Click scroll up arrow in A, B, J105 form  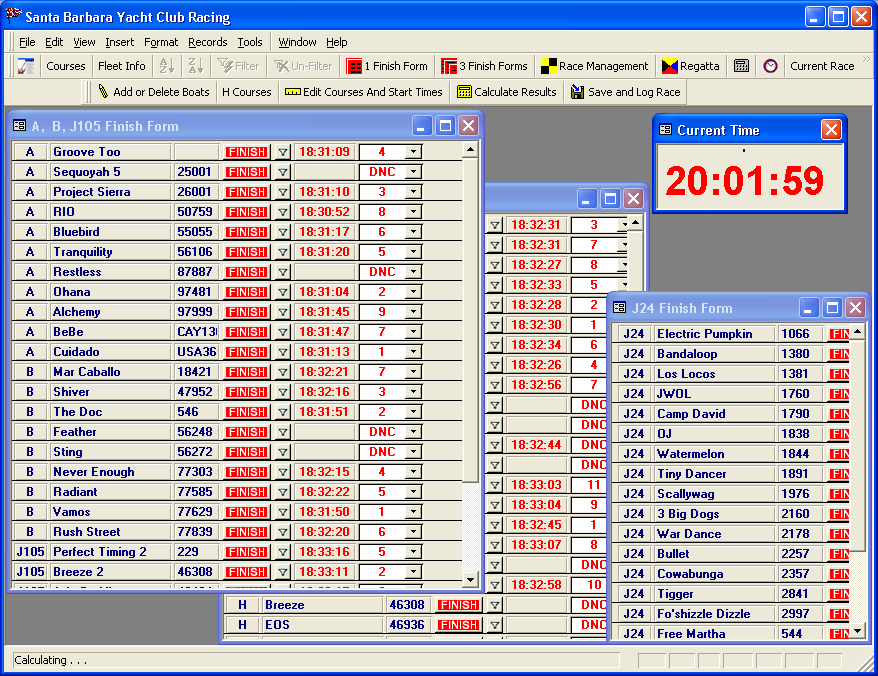[470, 150]
